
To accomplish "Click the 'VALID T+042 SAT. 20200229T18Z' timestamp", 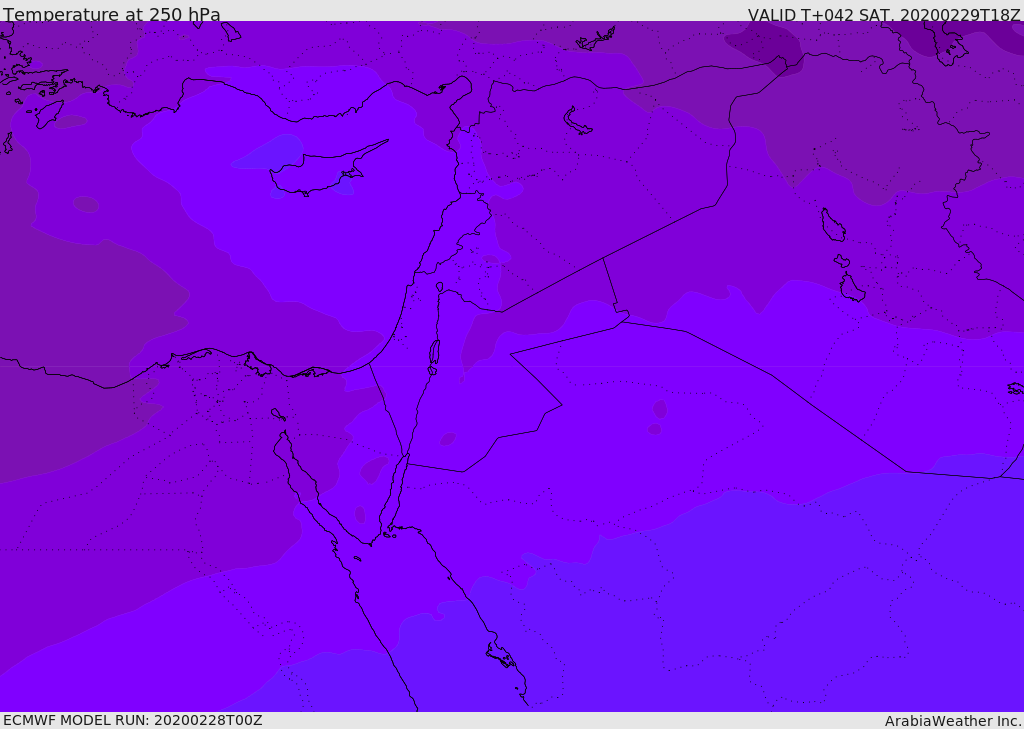I will pyautogui.click(x=884, y=14).
